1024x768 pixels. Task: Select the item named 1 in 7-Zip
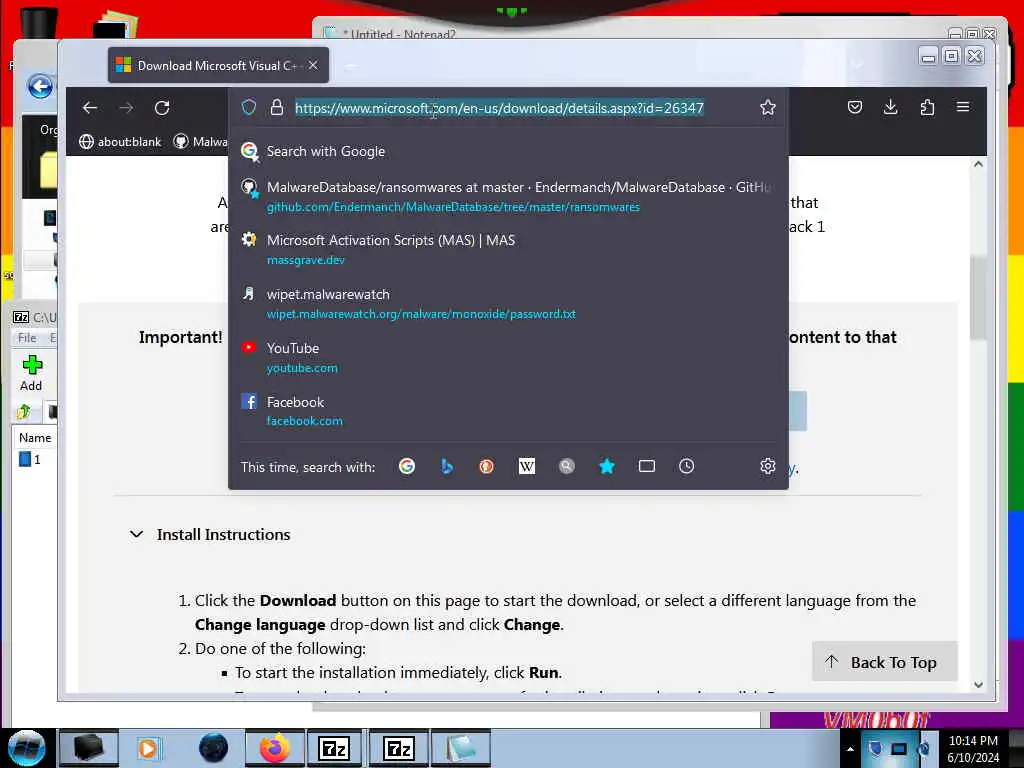[30, 459]
